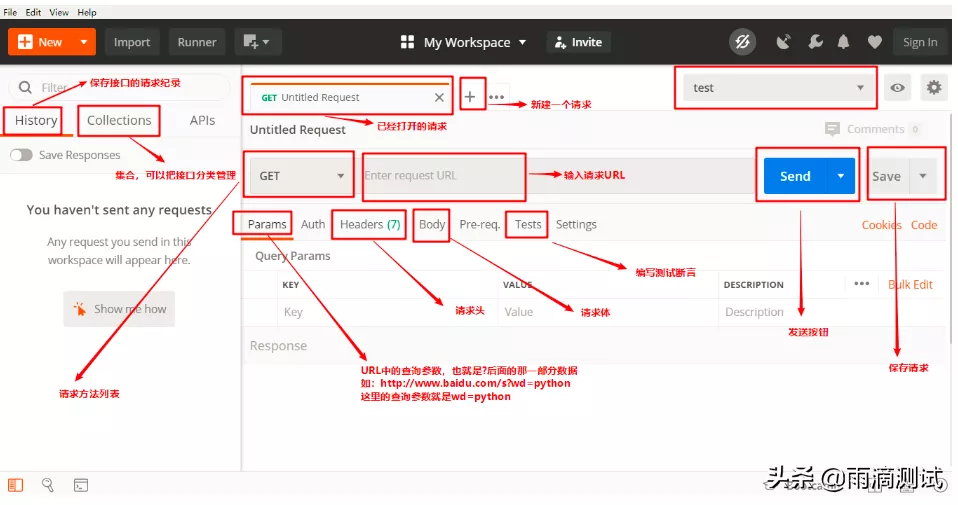
Task: Open Find and Replace icon in status bar
Action: pos(48,485)
